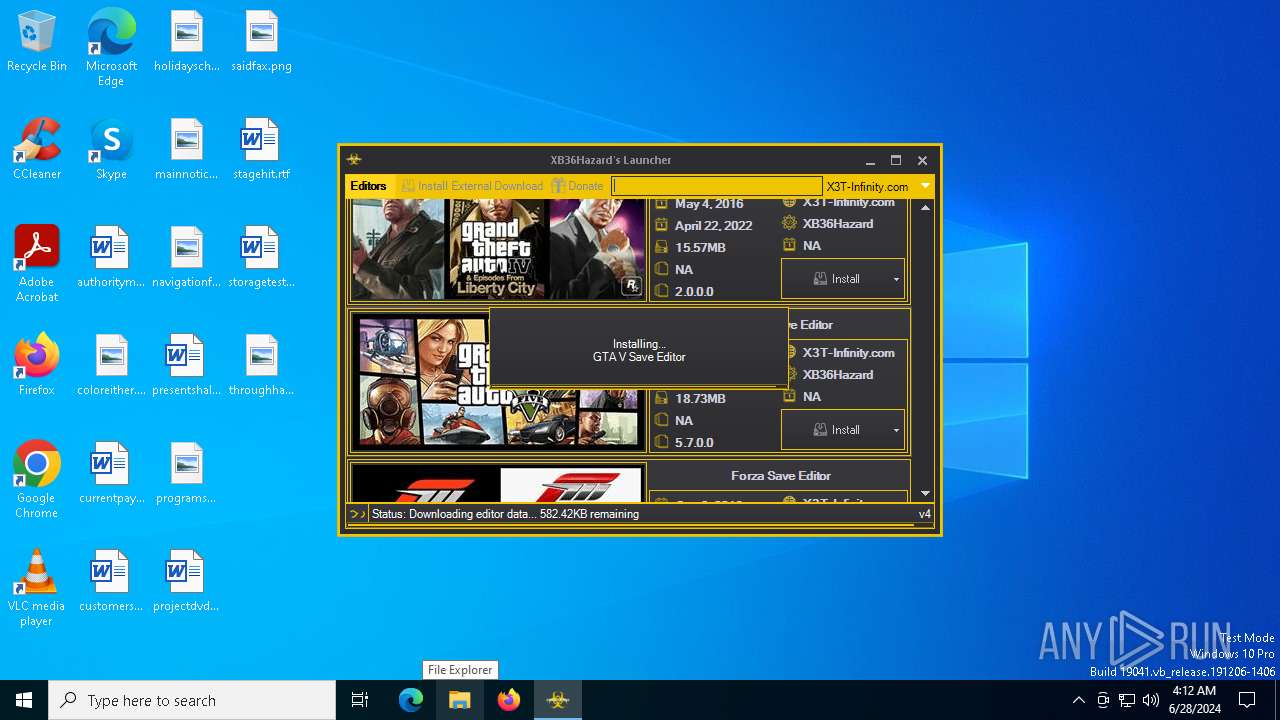The image size is (1280, 720).
Task: Click the console arrow icon in status bar
Action: 357,514
